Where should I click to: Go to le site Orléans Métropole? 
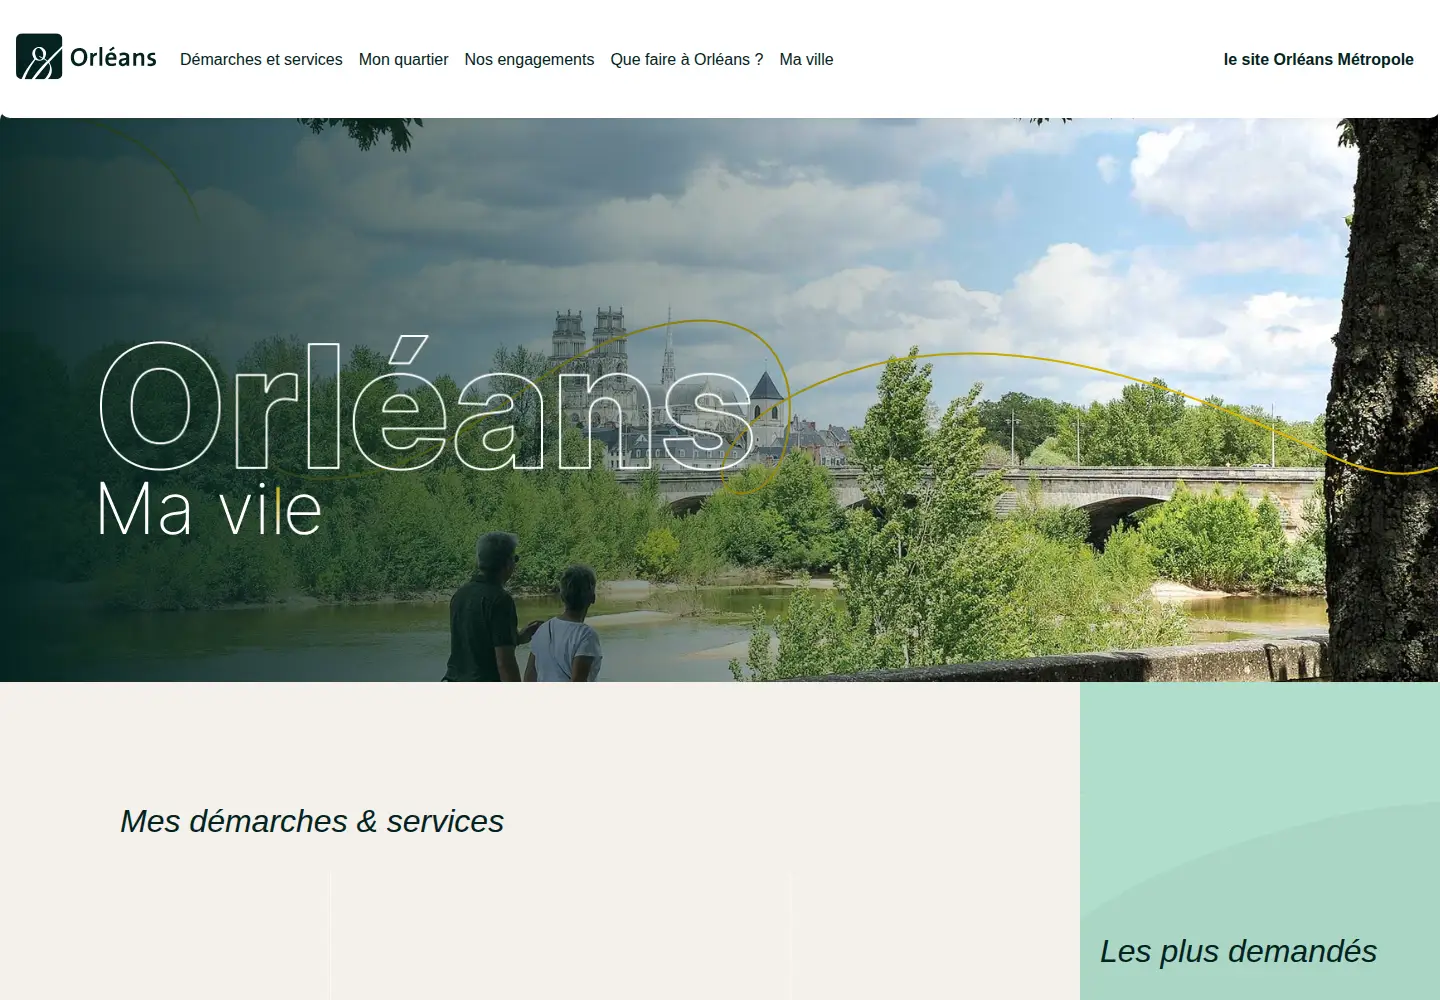[1318, 60]
